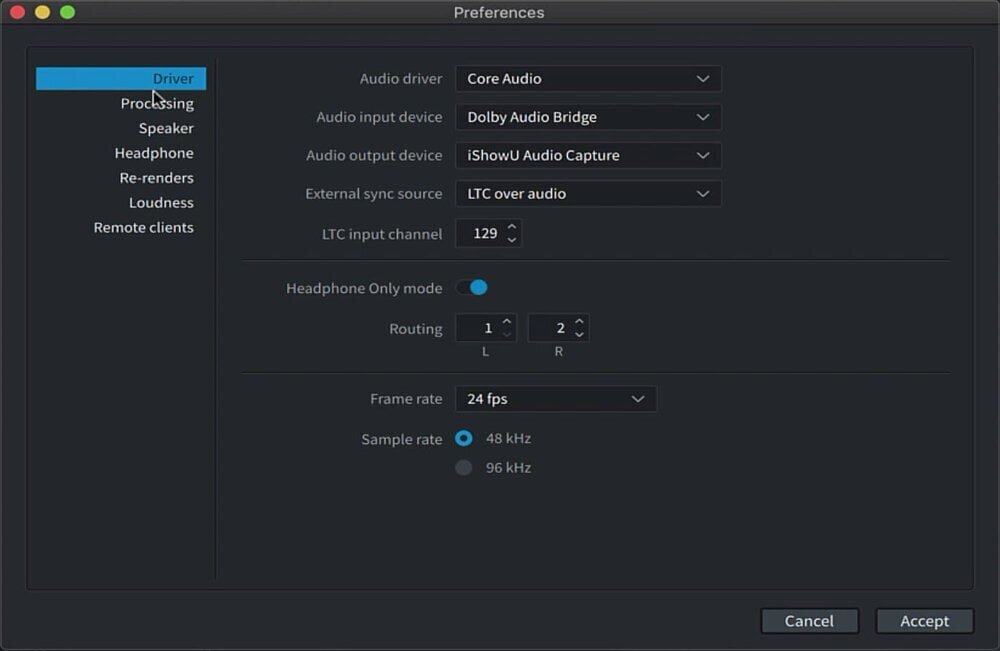Open the Loudness settings page
This screenshot has height=651, width=1000.
(x=161, y=202)
